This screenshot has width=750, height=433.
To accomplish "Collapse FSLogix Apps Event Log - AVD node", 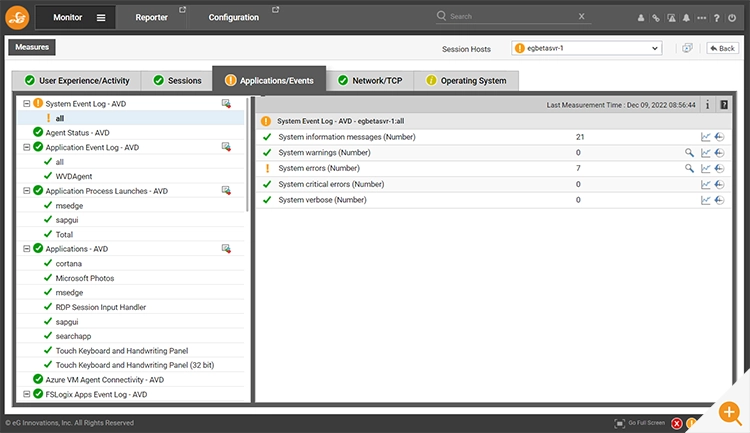I will point(27,394).
